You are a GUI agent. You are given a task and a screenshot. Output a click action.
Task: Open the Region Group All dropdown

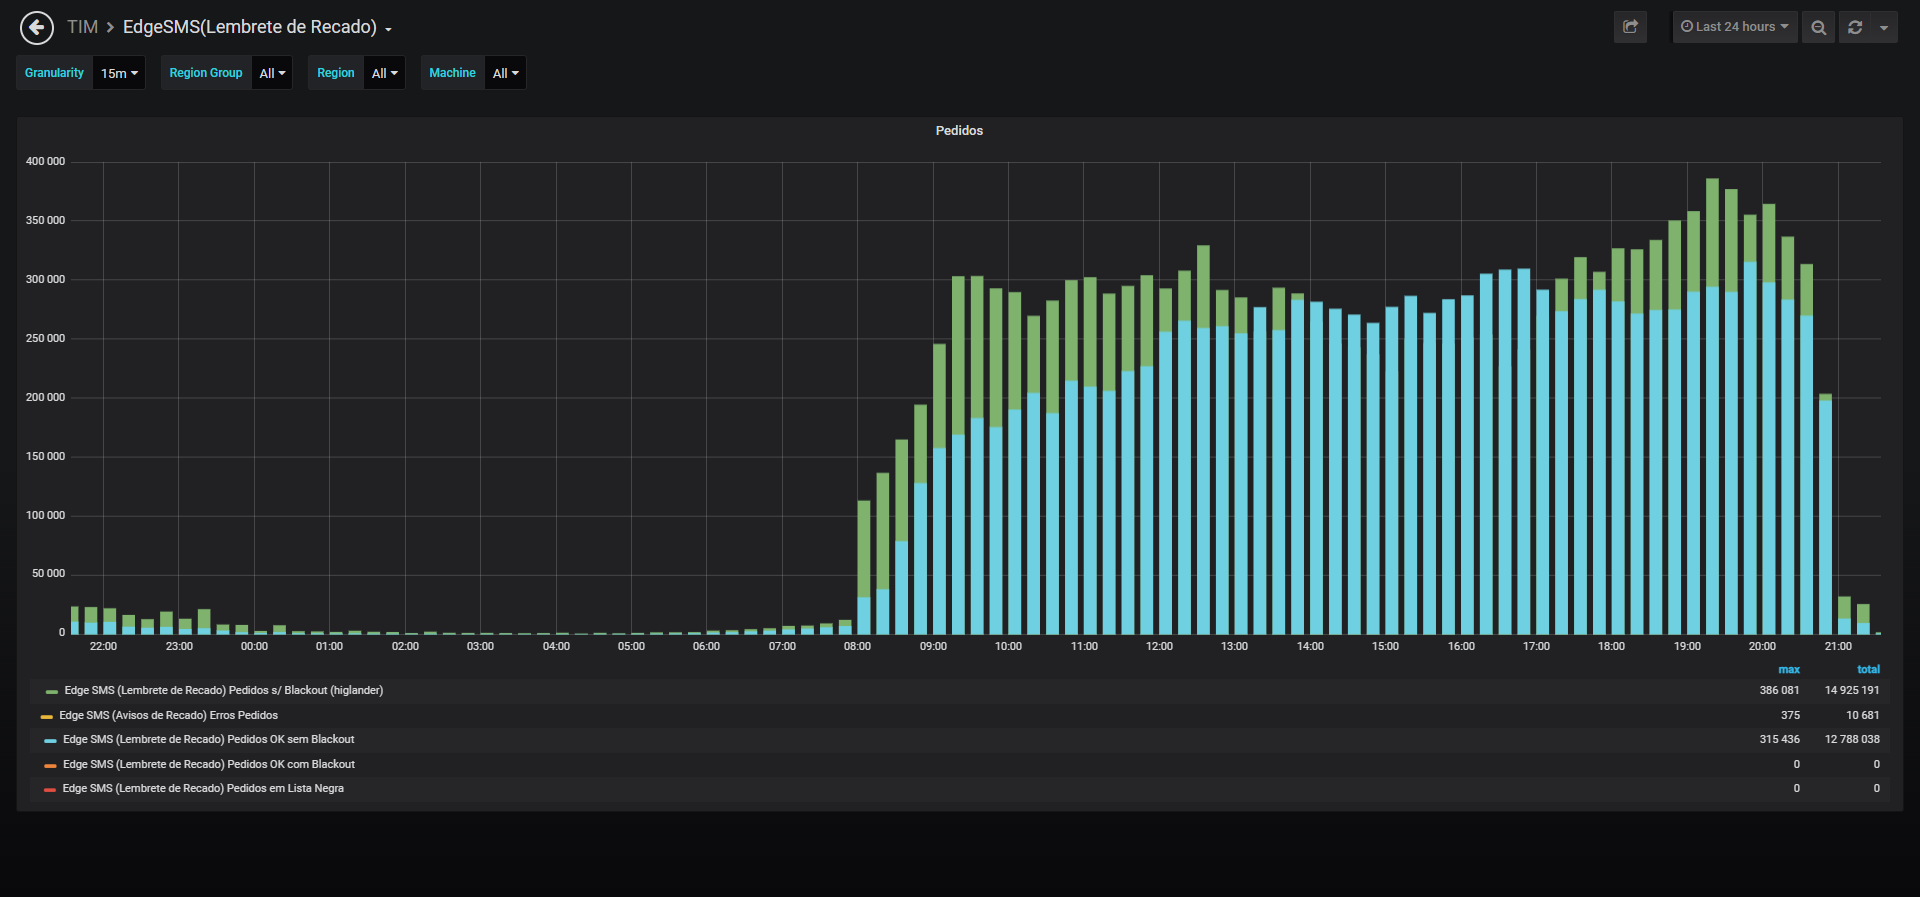[x=272, y=73]
